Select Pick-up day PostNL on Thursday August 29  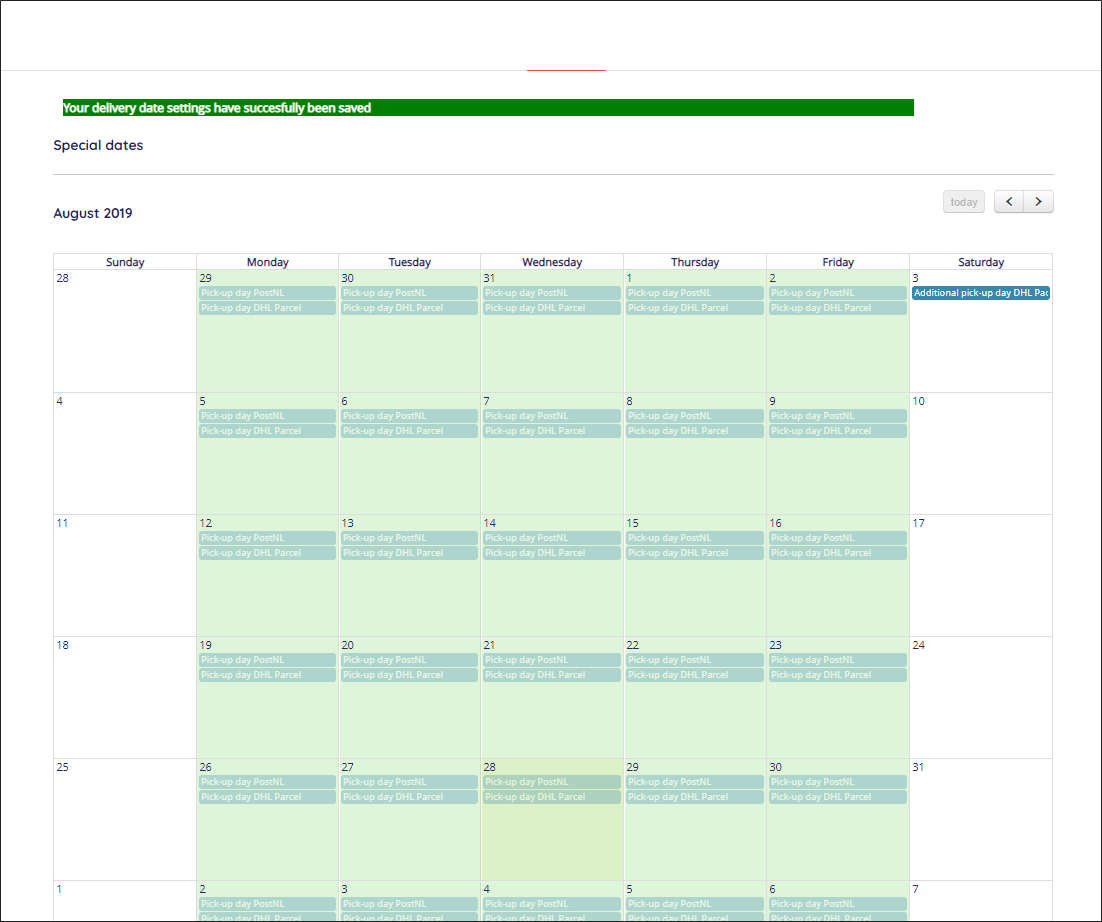pyautogui.click(x=694, y=782)
